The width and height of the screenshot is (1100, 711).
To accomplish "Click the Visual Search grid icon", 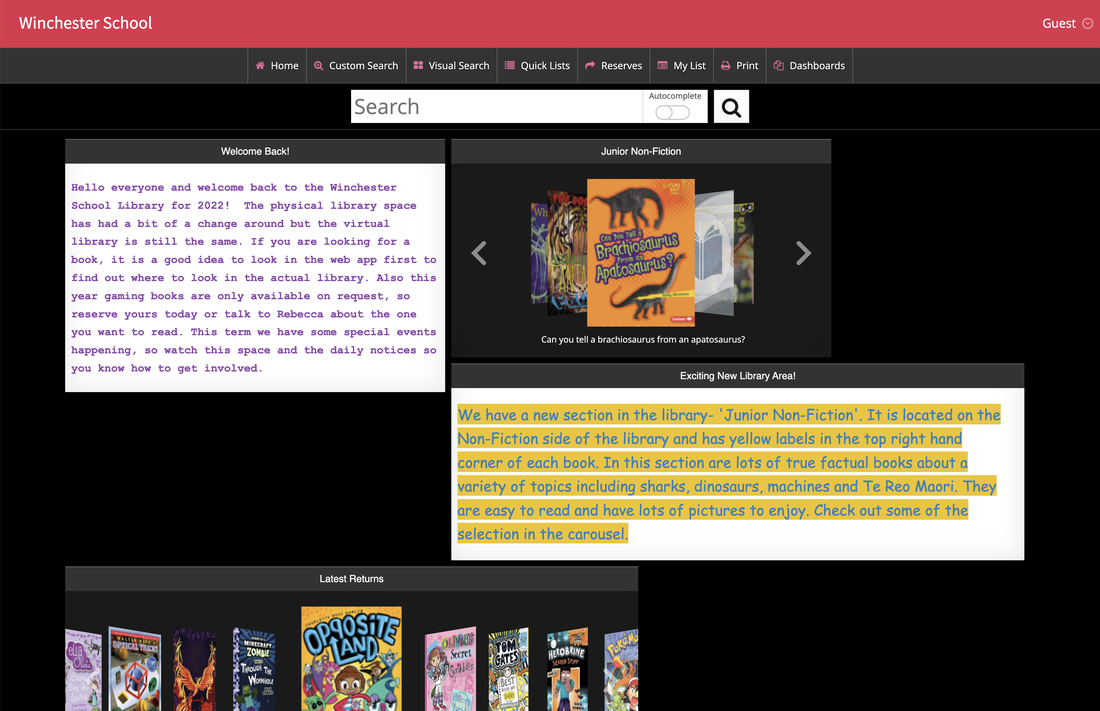I will click(419, 66).
